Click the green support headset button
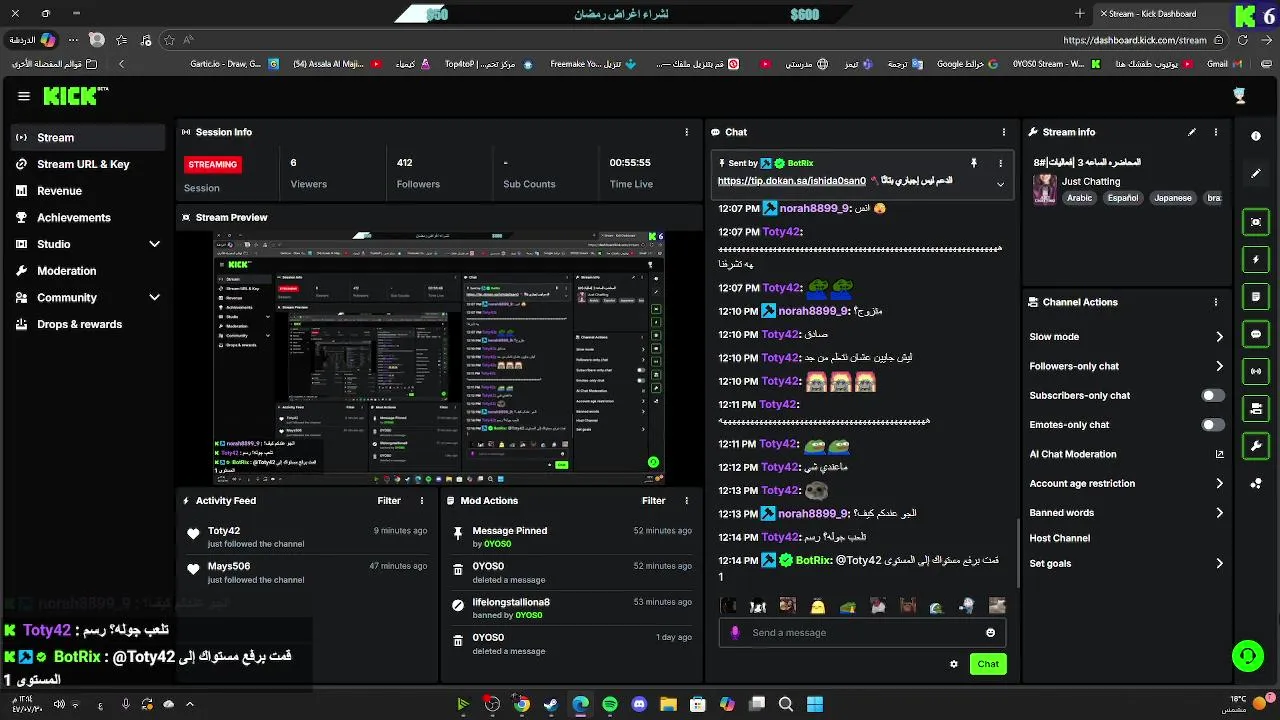Viewport: 1280px width, 720px height. tap(1247, 656)
